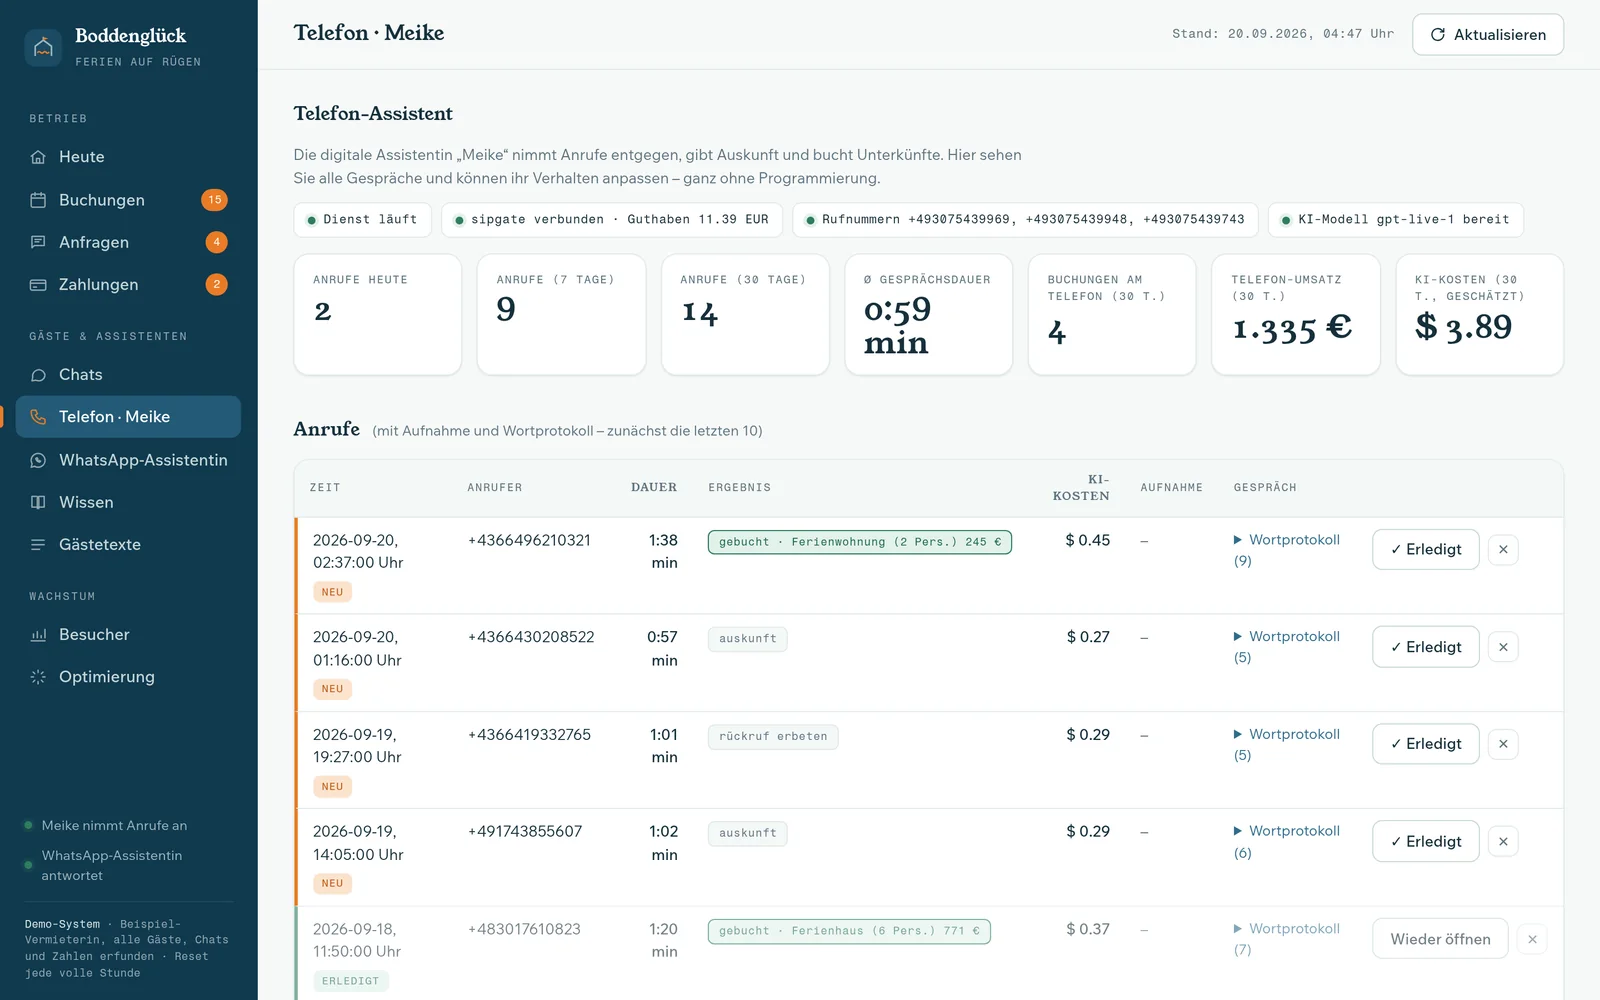1600x1000 pixels.
Task: Click the home icon beside Heute
Action: click(38, 157)
